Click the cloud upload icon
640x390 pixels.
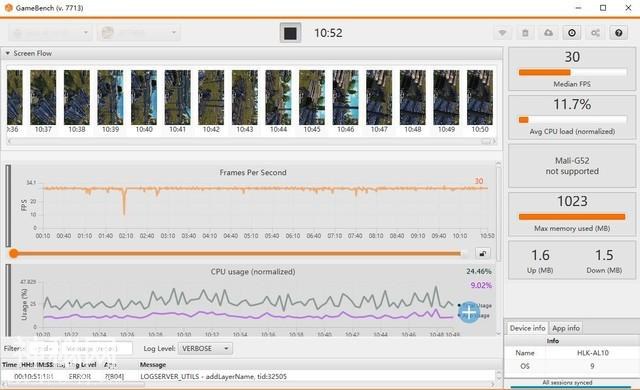point(548,33)
